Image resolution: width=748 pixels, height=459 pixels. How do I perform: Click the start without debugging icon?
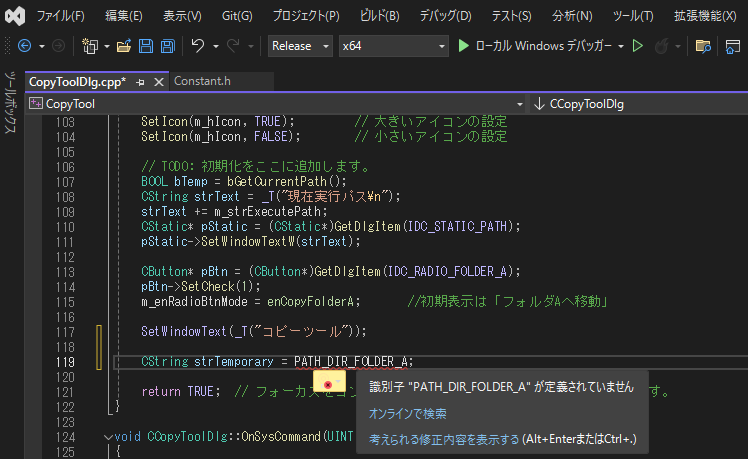[643, 46]
